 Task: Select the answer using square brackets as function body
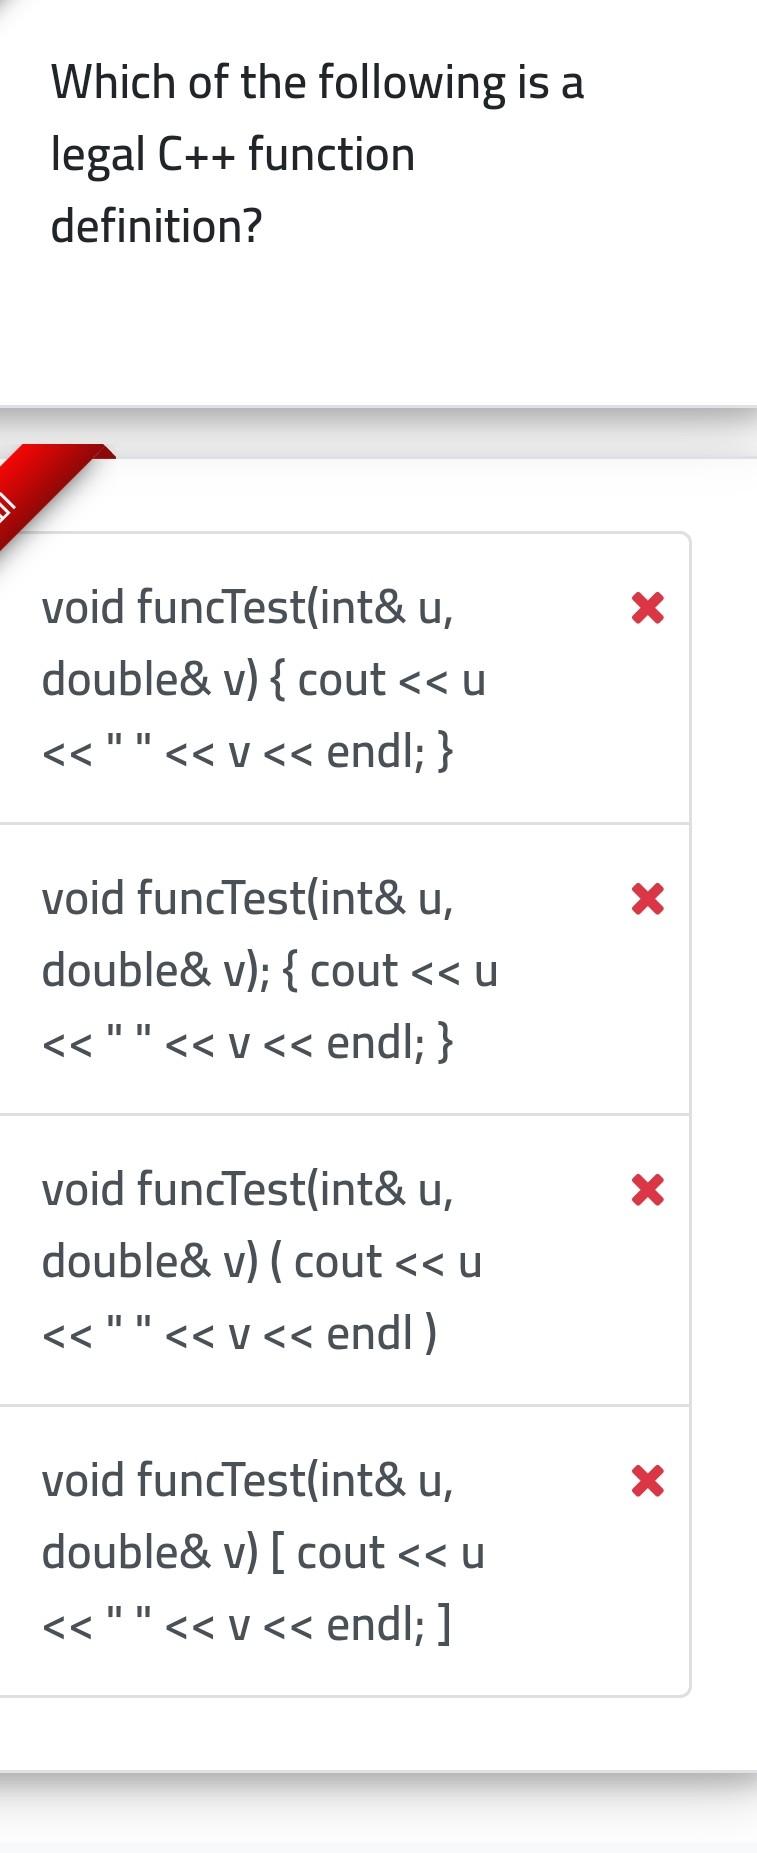point(300,1552)
